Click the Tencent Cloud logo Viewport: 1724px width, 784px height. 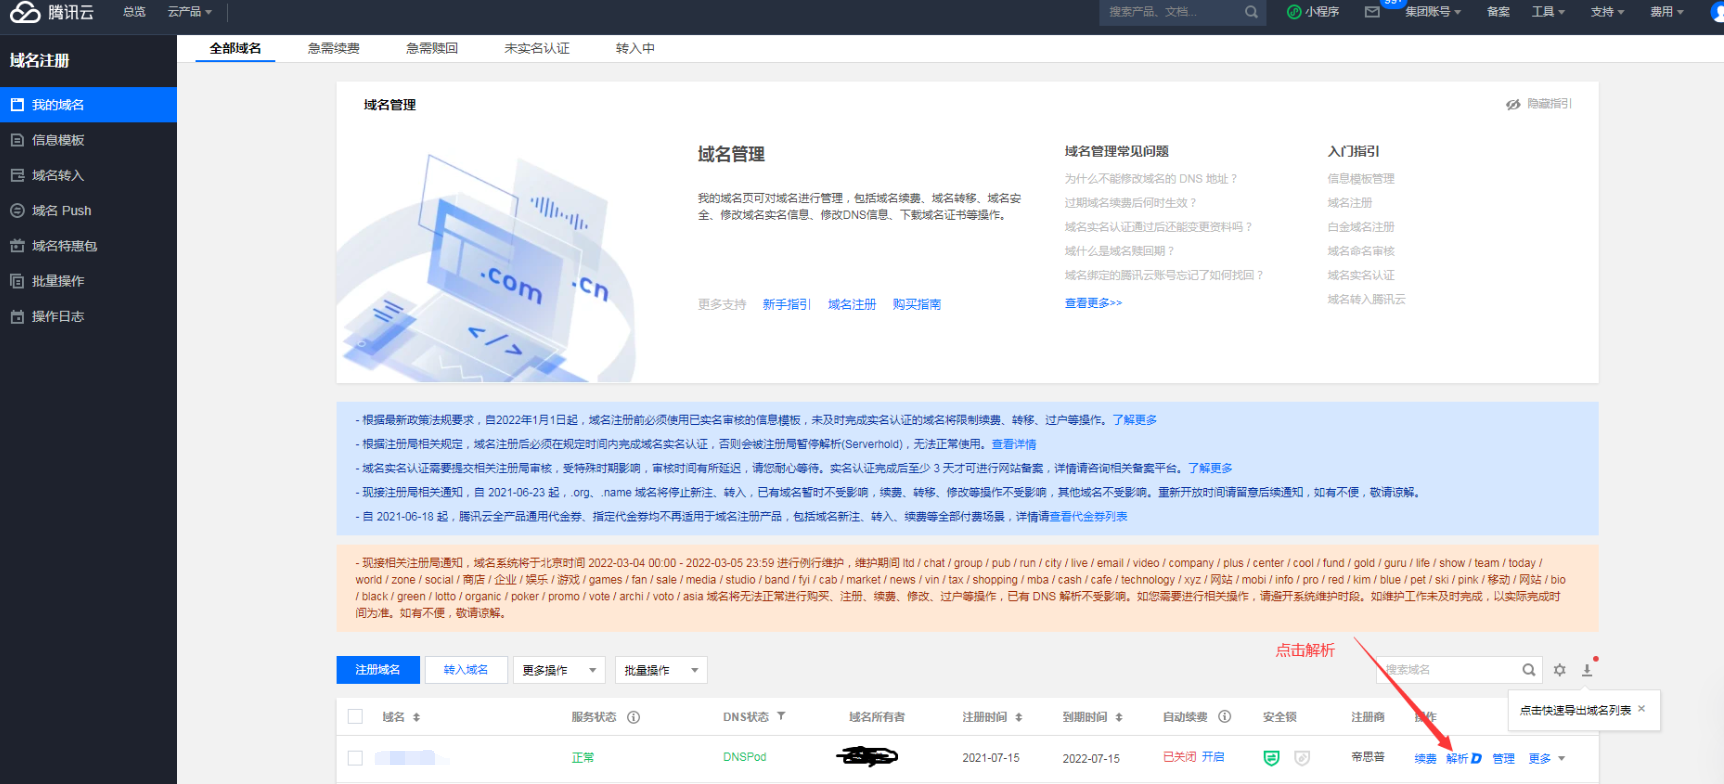point(52,12)
